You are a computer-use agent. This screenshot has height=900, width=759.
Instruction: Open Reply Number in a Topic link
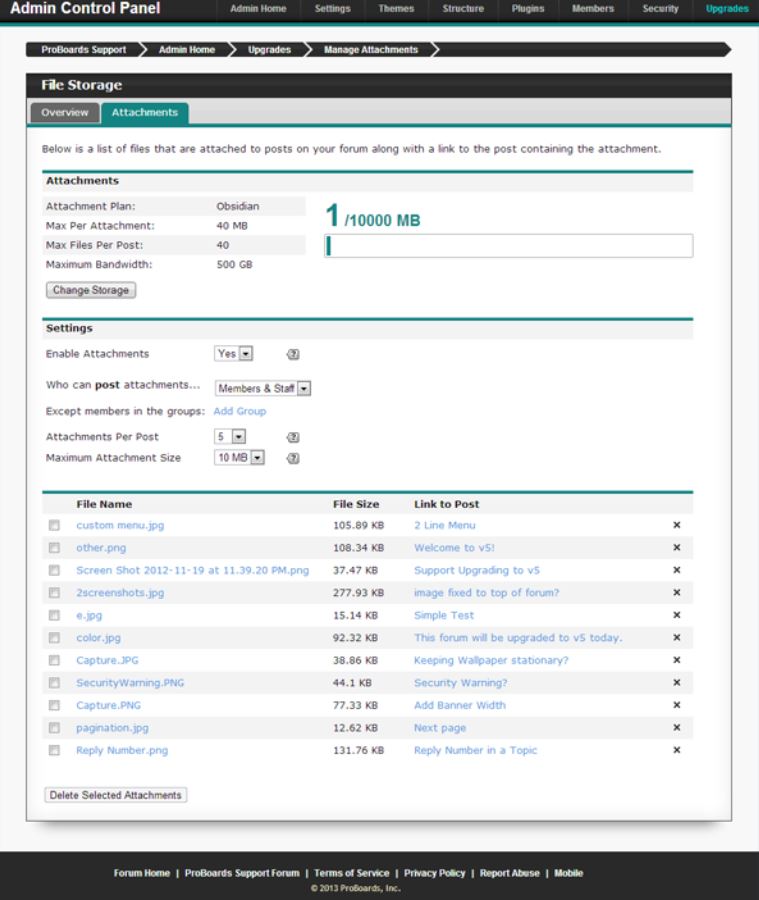(x=475, y=750)
